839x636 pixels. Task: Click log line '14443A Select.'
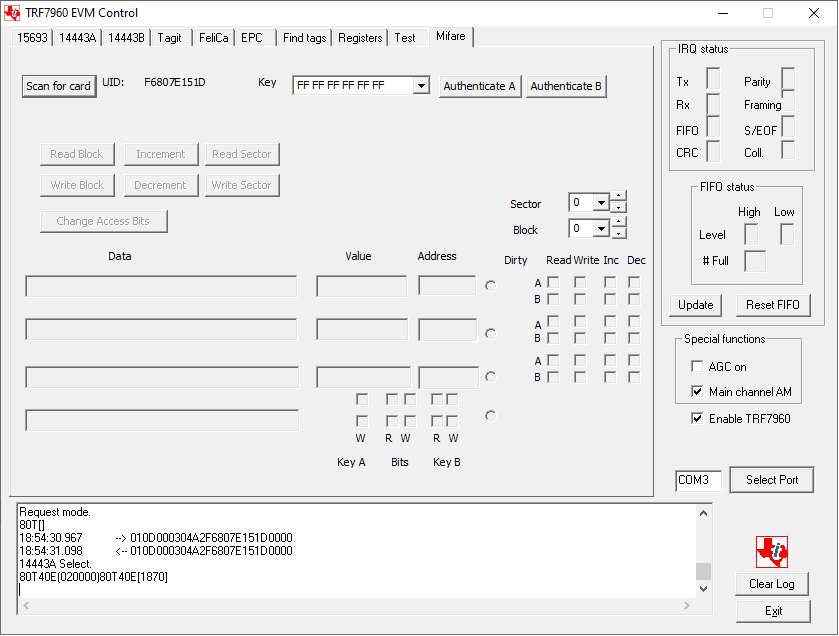tap(56, 564)
